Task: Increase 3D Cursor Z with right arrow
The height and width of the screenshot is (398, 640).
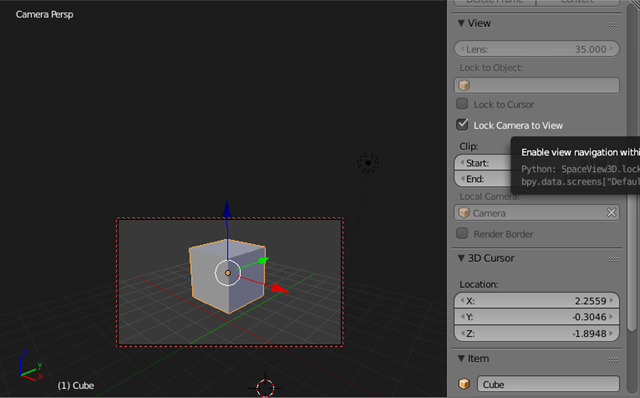Action: tap(611, 333)
